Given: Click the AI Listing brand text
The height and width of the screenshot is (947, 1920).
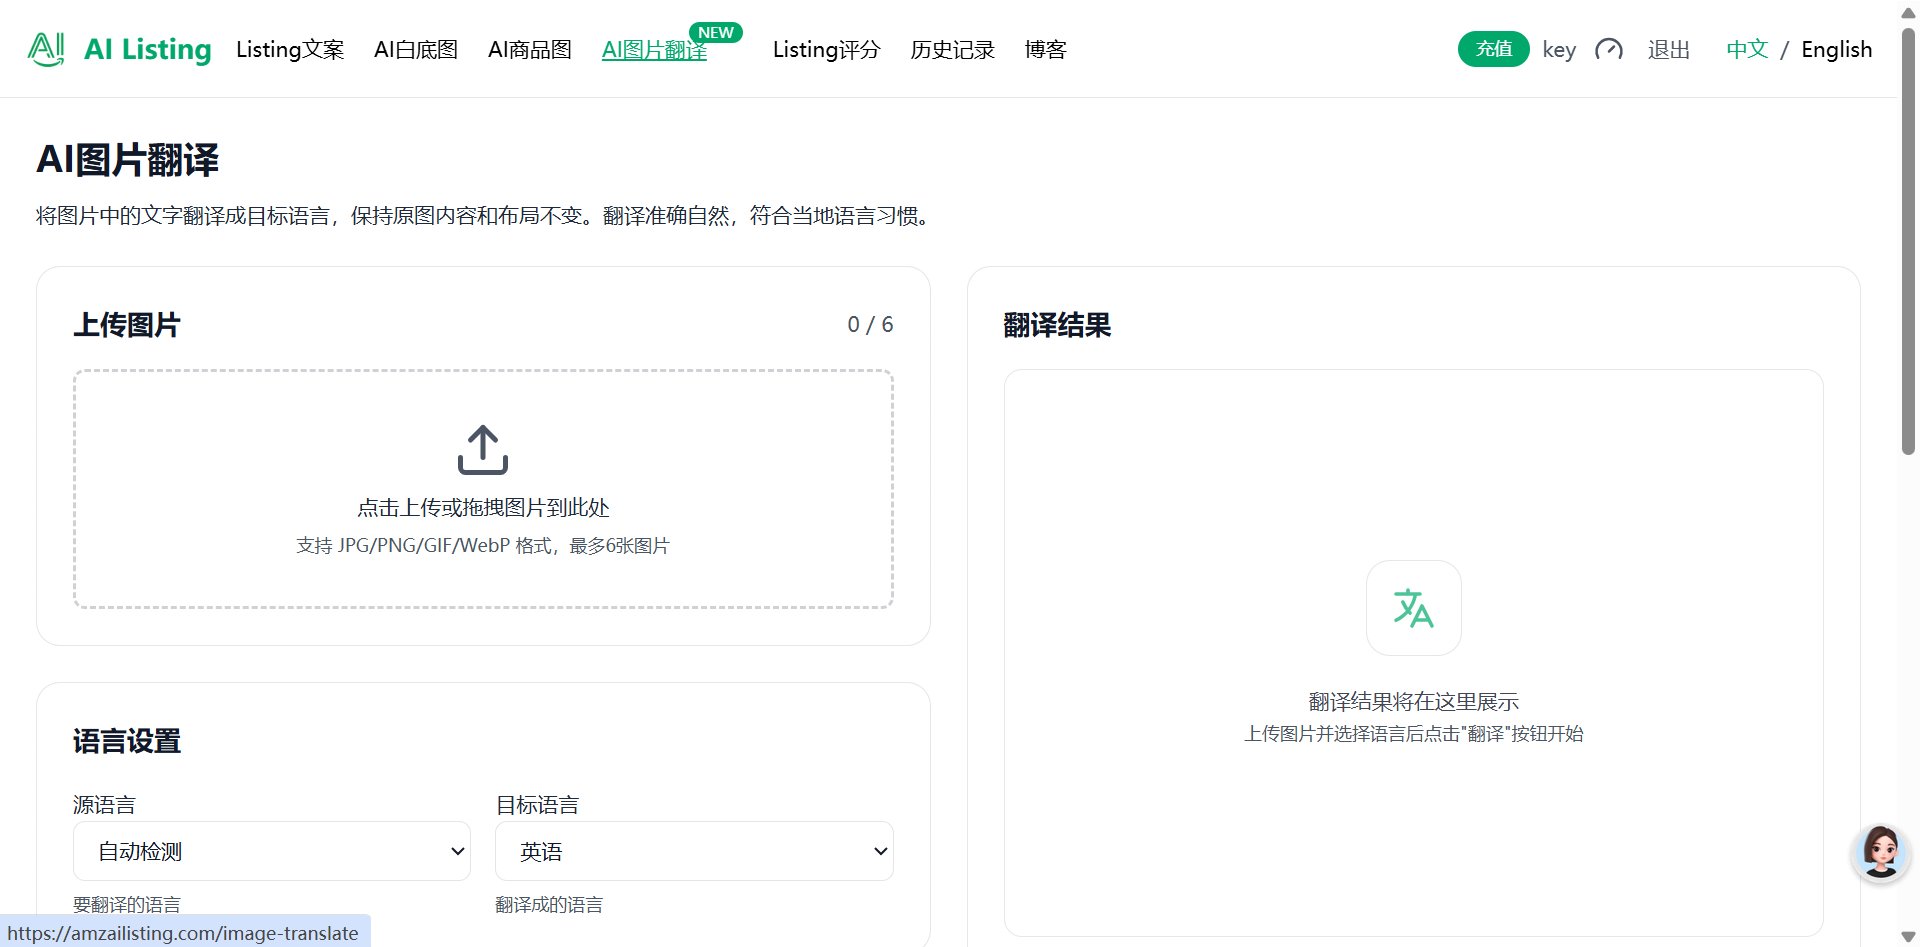Looking at the screenshot, I should click(x=148, y=49).
